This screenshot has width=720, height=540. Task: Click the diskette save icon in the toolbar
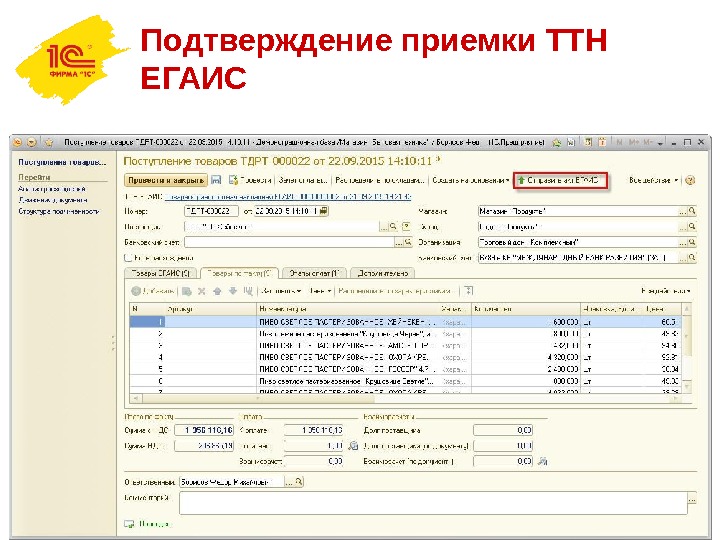coord(216,180)
